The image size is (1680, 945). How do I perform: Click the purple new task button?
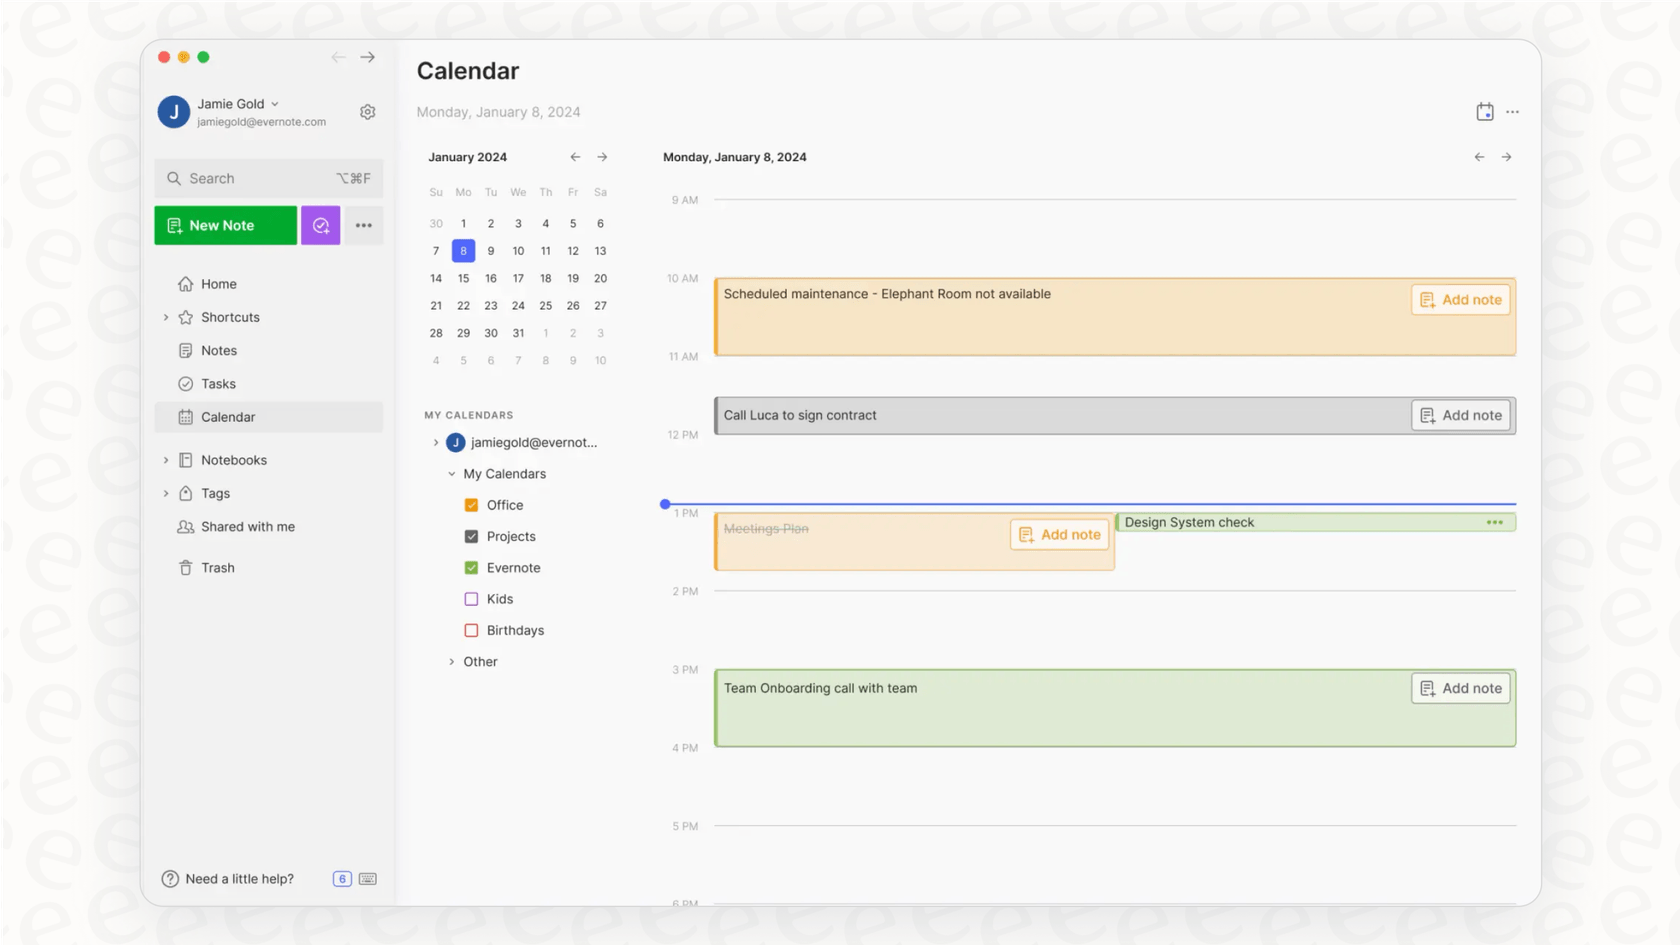click(321, 226)
